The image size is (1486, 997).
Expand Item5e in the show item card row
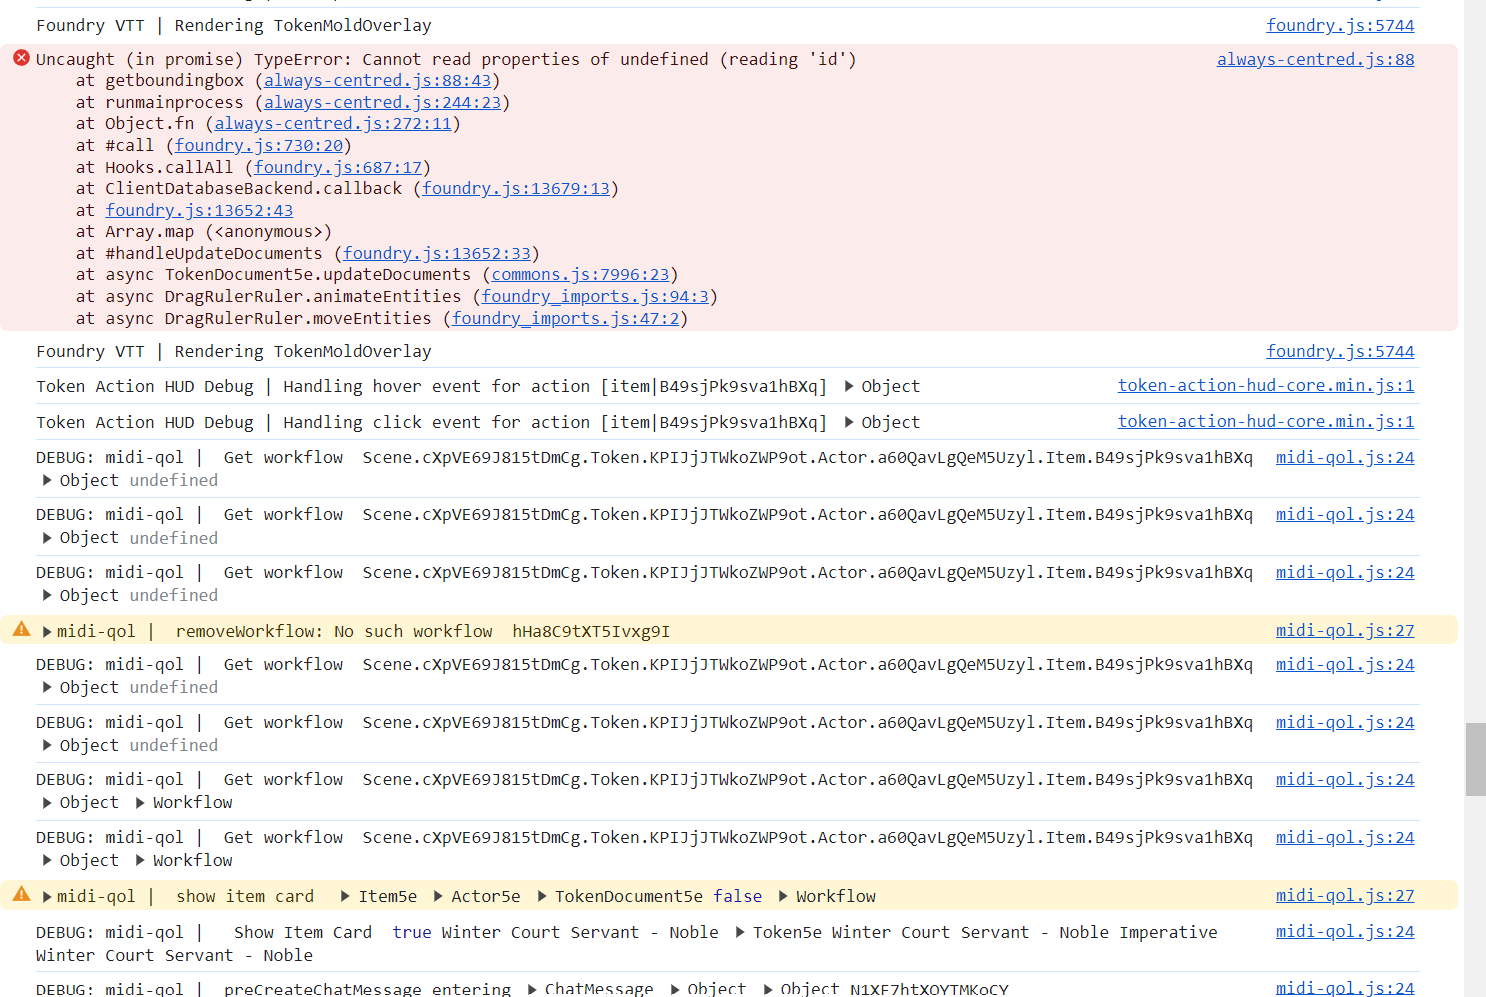(346, 895)
